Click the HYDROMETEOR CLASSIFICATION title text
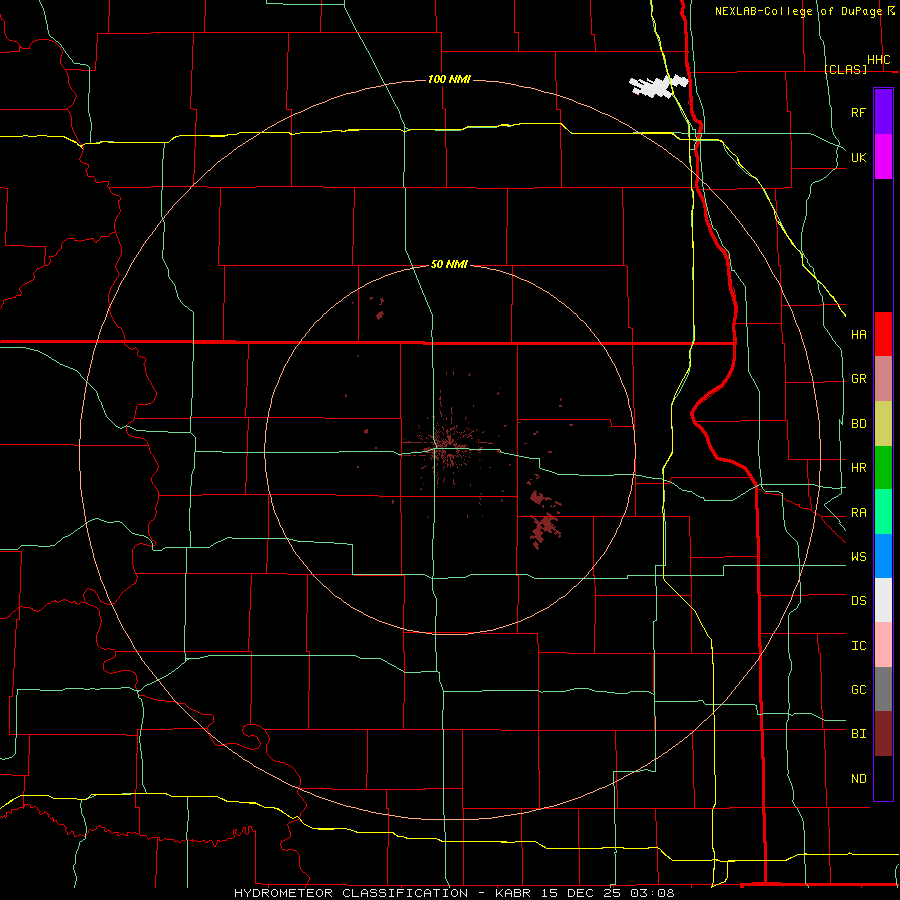This screenshot has width=900, height=900. (351, 893)
